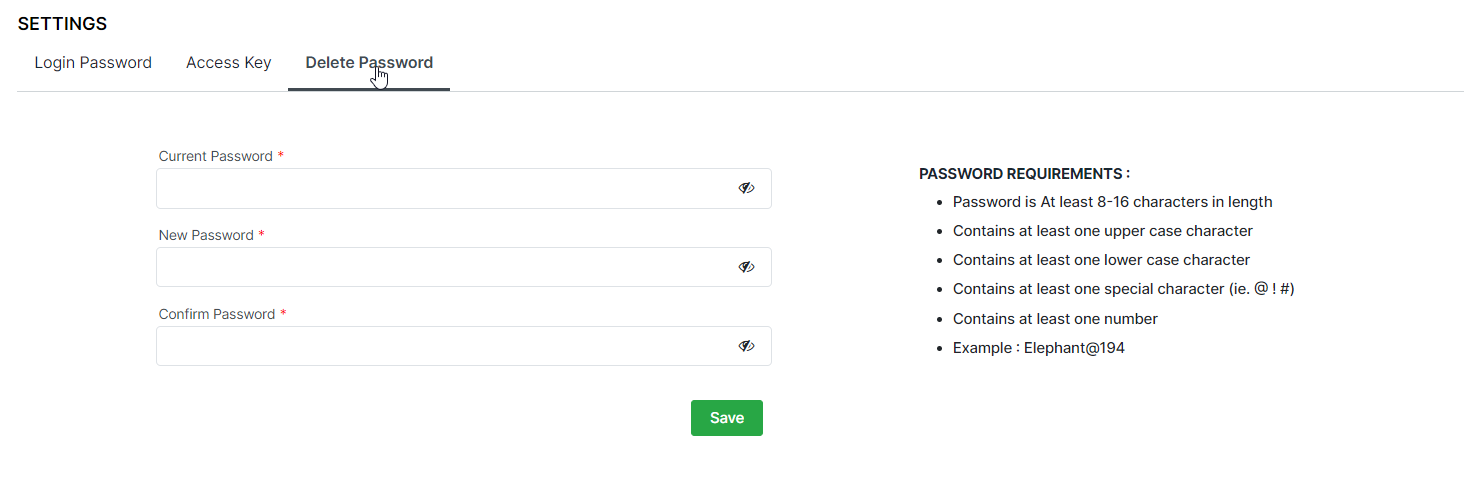Screen dimensions: 1464x487
Task: Click the special character requirement text
Action: tap(1124, 289)
